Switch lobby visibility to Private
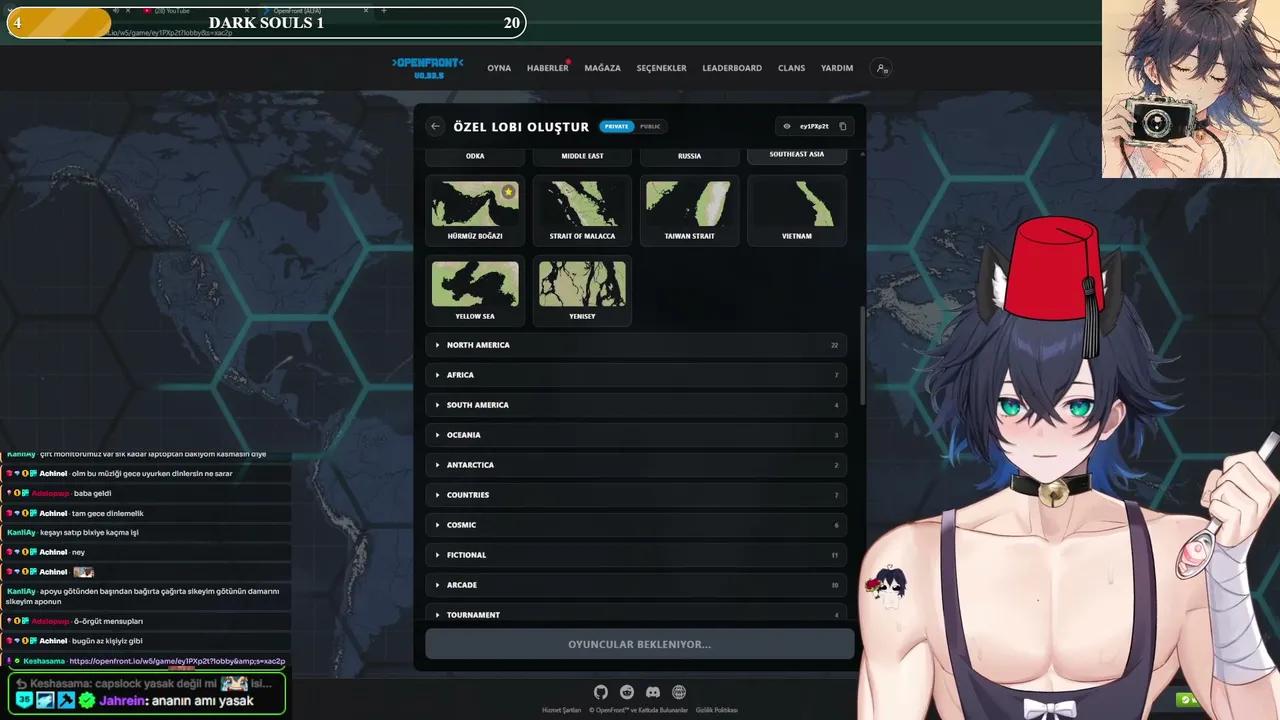 (x=617, y=126)
